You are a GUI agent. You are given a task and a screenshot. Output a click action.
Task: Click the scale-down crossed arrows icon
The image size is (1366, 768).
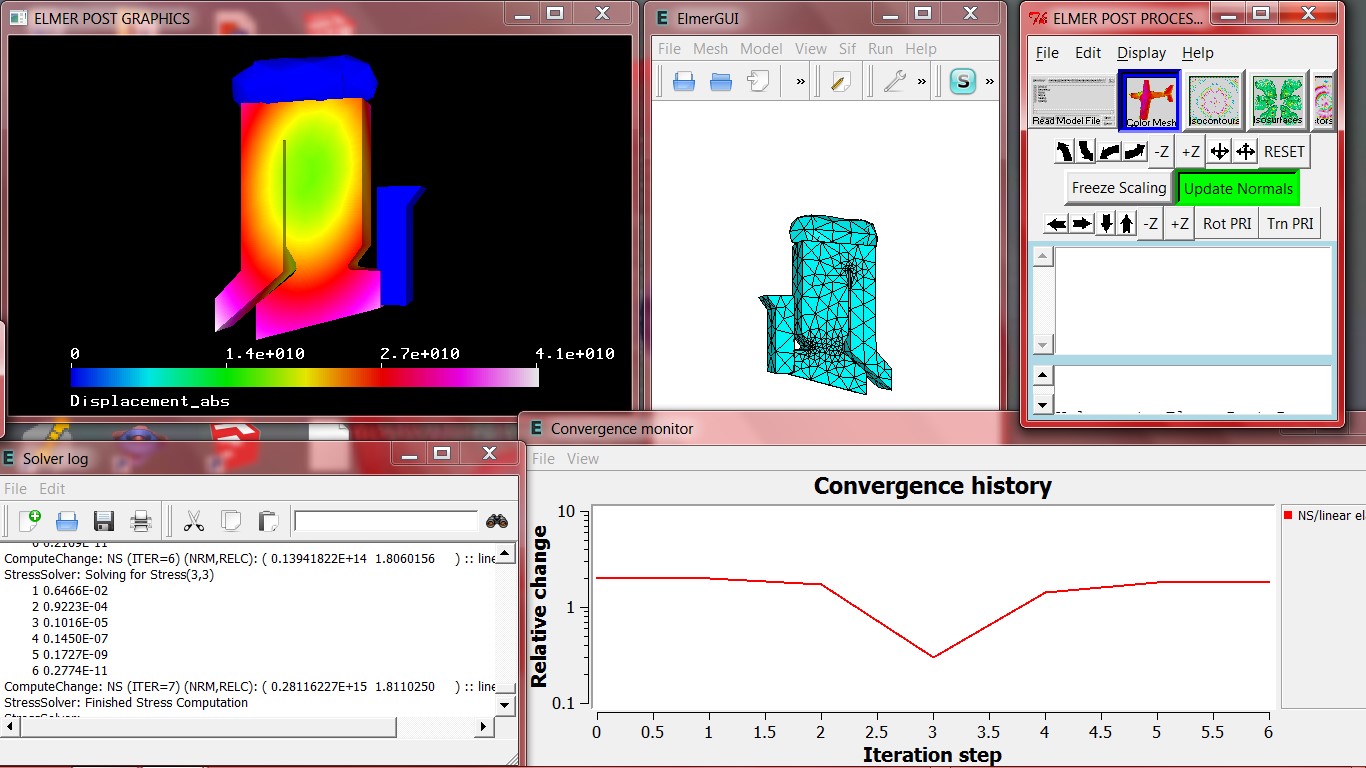1220,152
